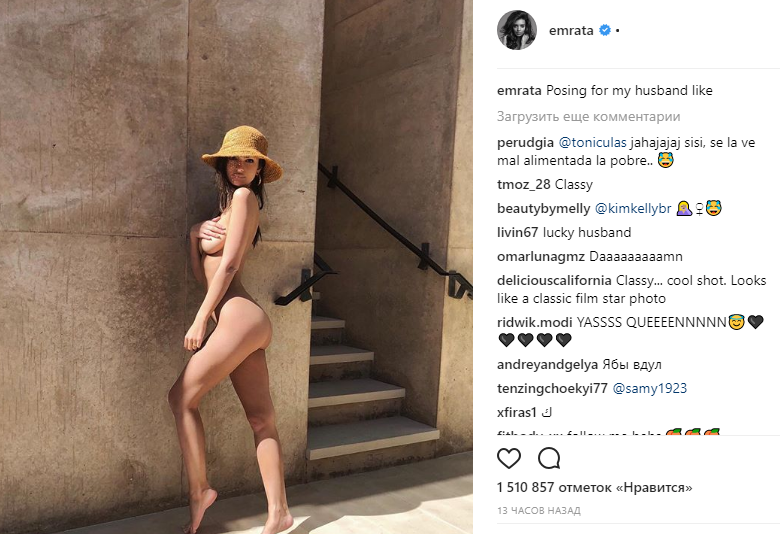The image size is (780, 534).
Task: Open the @kimkellybr mention
Action: pos(633,209)
